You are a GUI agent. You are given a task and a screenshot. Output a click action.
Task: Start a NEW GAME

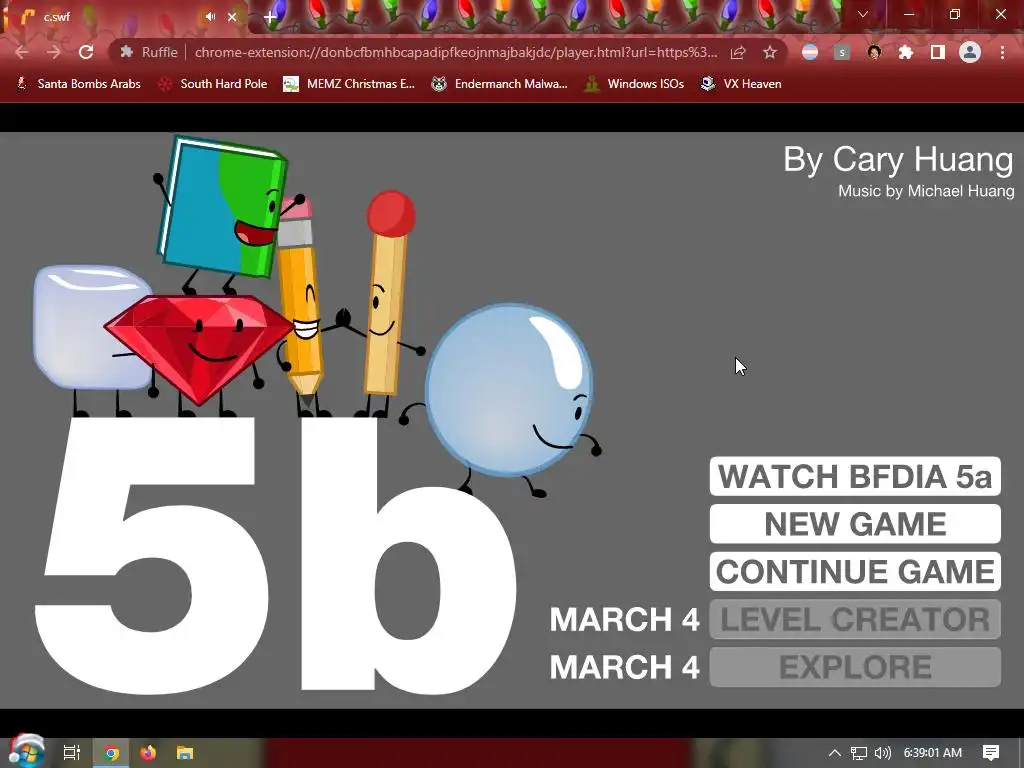tap(855, 524)
